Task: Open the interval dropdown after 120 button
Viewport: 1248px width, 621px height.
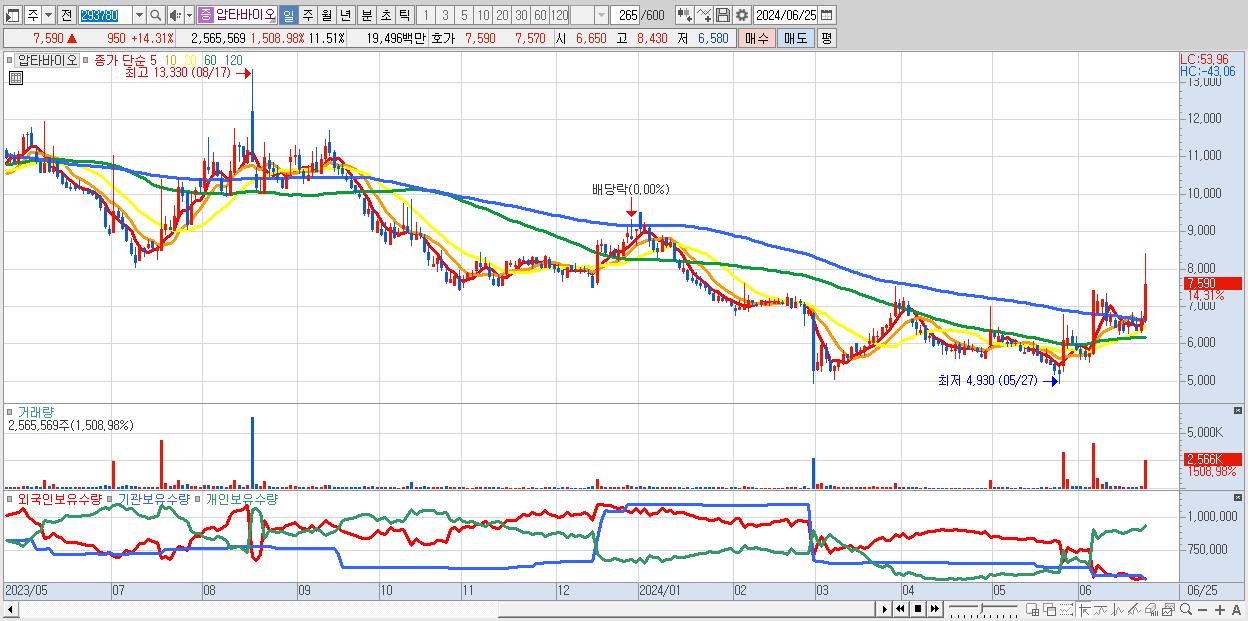Action: [x=601, y=15]
